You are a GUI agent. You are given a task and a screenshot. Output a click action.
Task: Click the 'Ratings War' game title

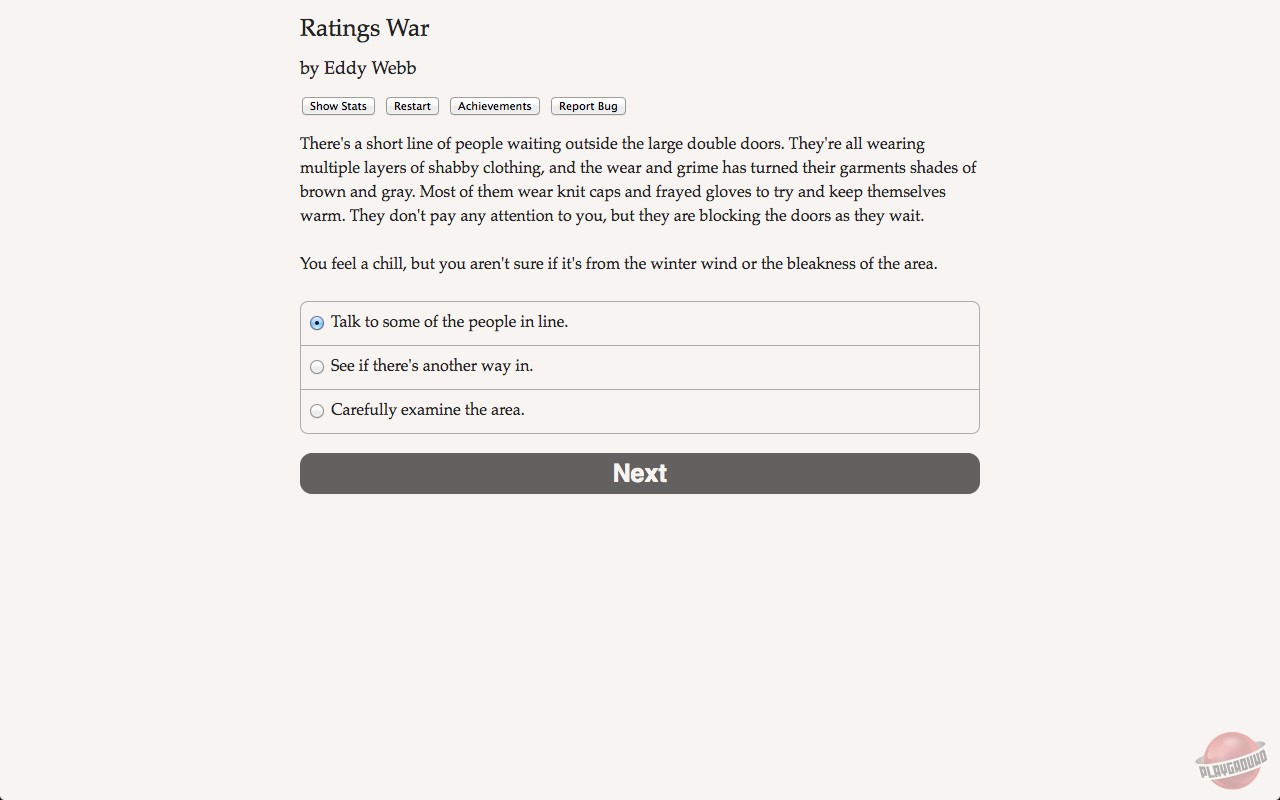coord(365,29)
